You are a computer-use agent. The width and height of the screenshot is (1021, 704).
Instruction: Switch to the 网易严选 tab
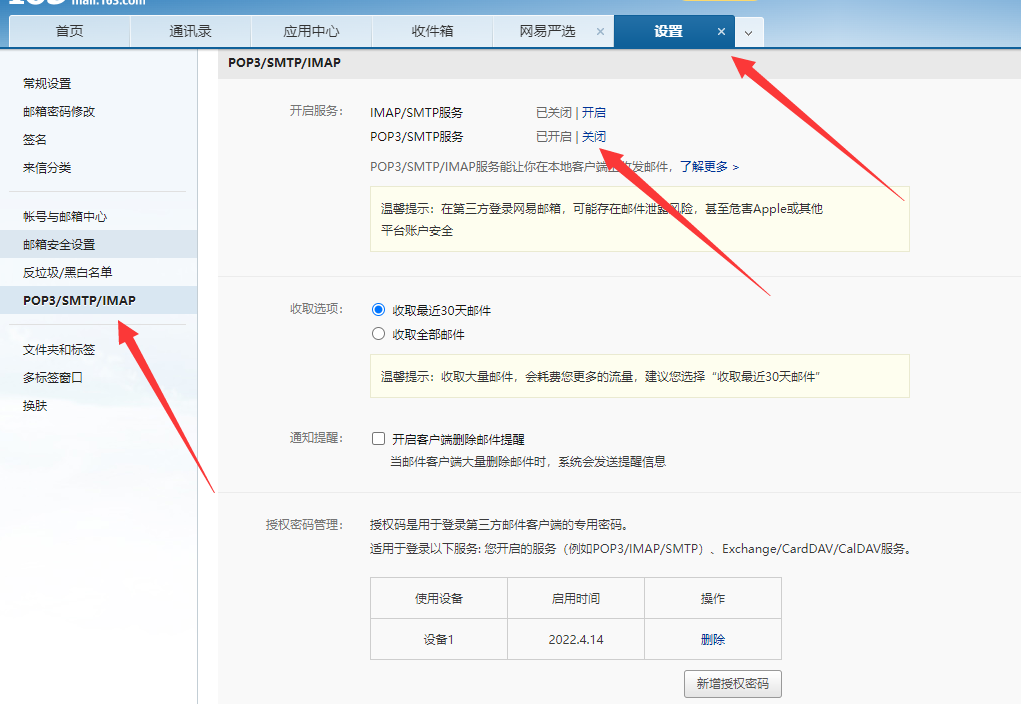pyautogui.click(x=548, y=31)
